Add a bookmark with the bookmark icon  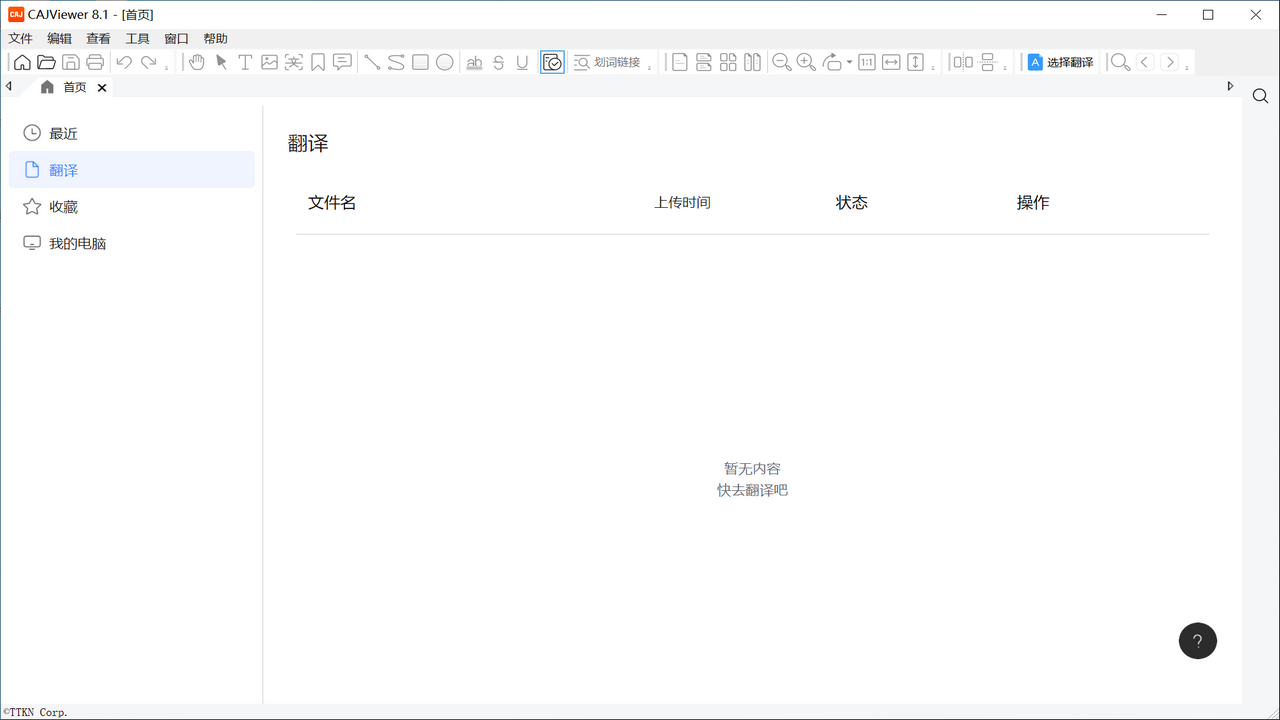(x=318, y=62)
